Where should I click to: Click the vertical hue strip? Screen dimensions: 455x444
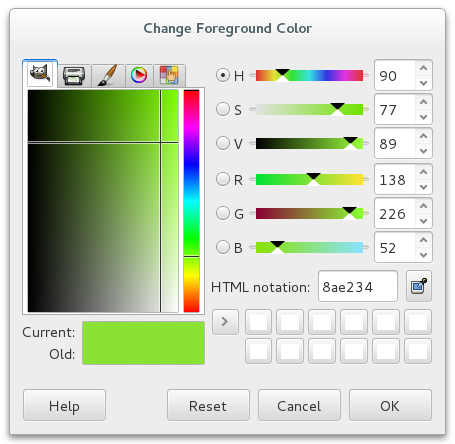191,201
